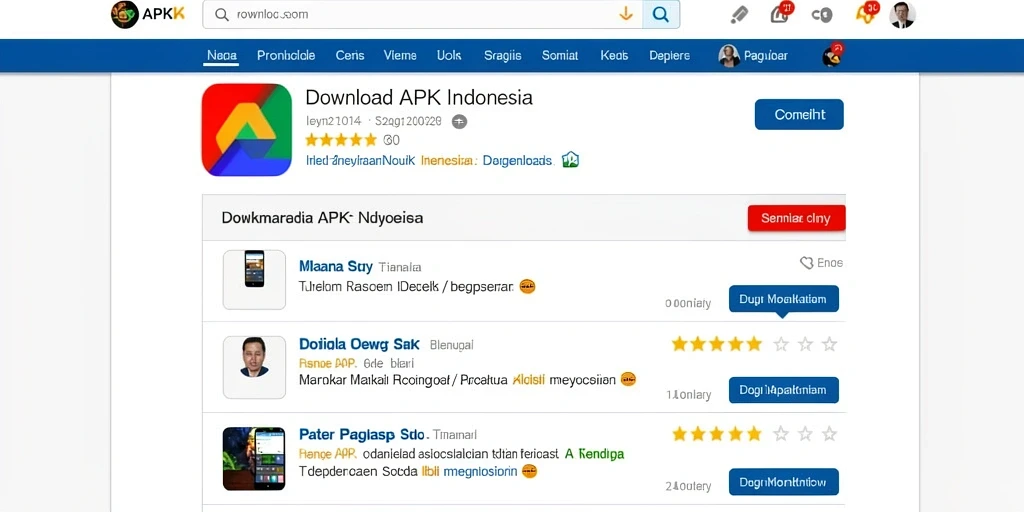Click the star rating for Doiigla Oewg Sak
Viewport: 1024px width, 512px height.
coord(754,344)
